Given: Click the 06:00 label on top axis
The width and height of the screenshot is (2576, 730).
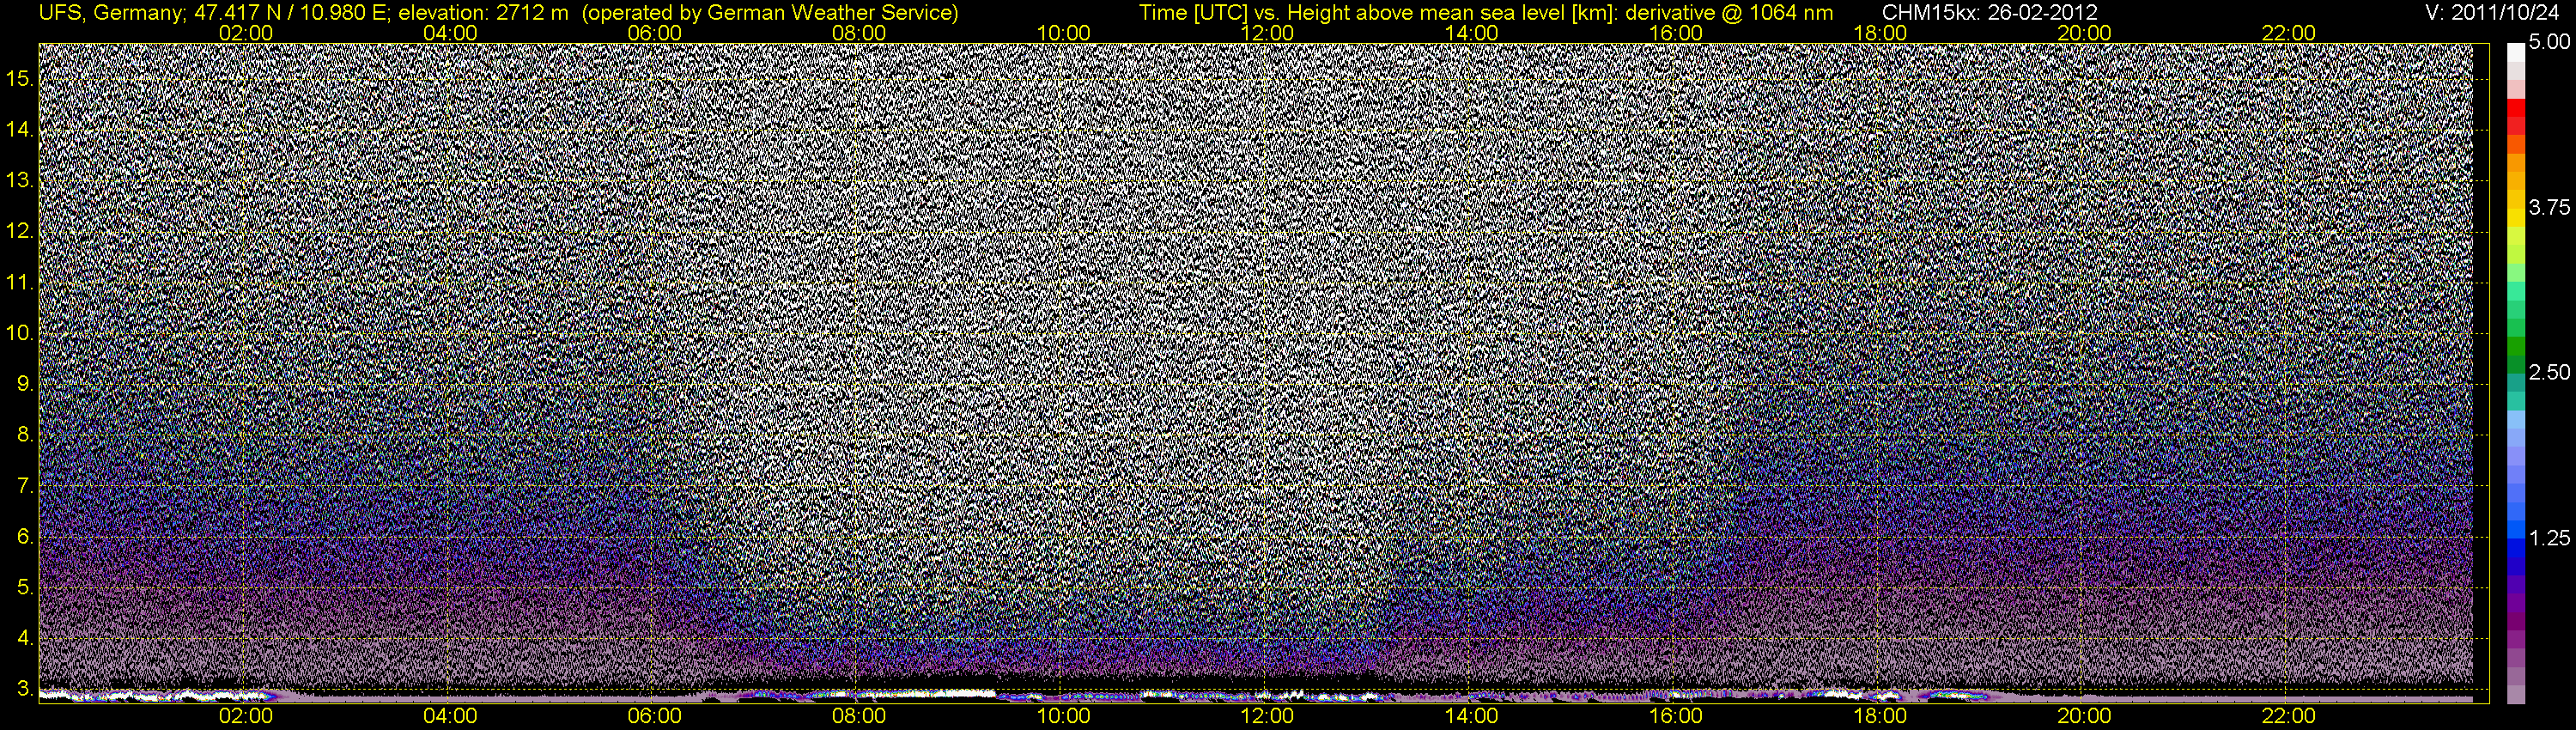Looking at the screenshot, I should [655, 33].
